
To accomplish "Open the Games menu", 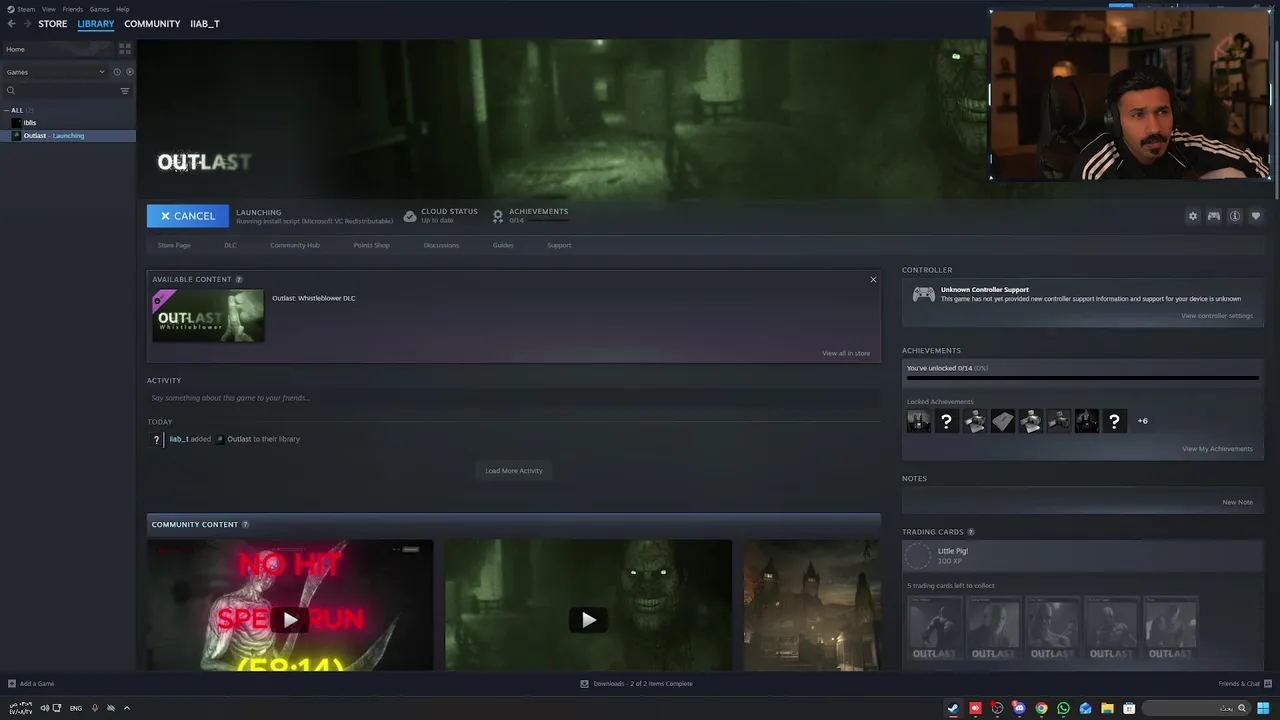I will tap(99, 9).
